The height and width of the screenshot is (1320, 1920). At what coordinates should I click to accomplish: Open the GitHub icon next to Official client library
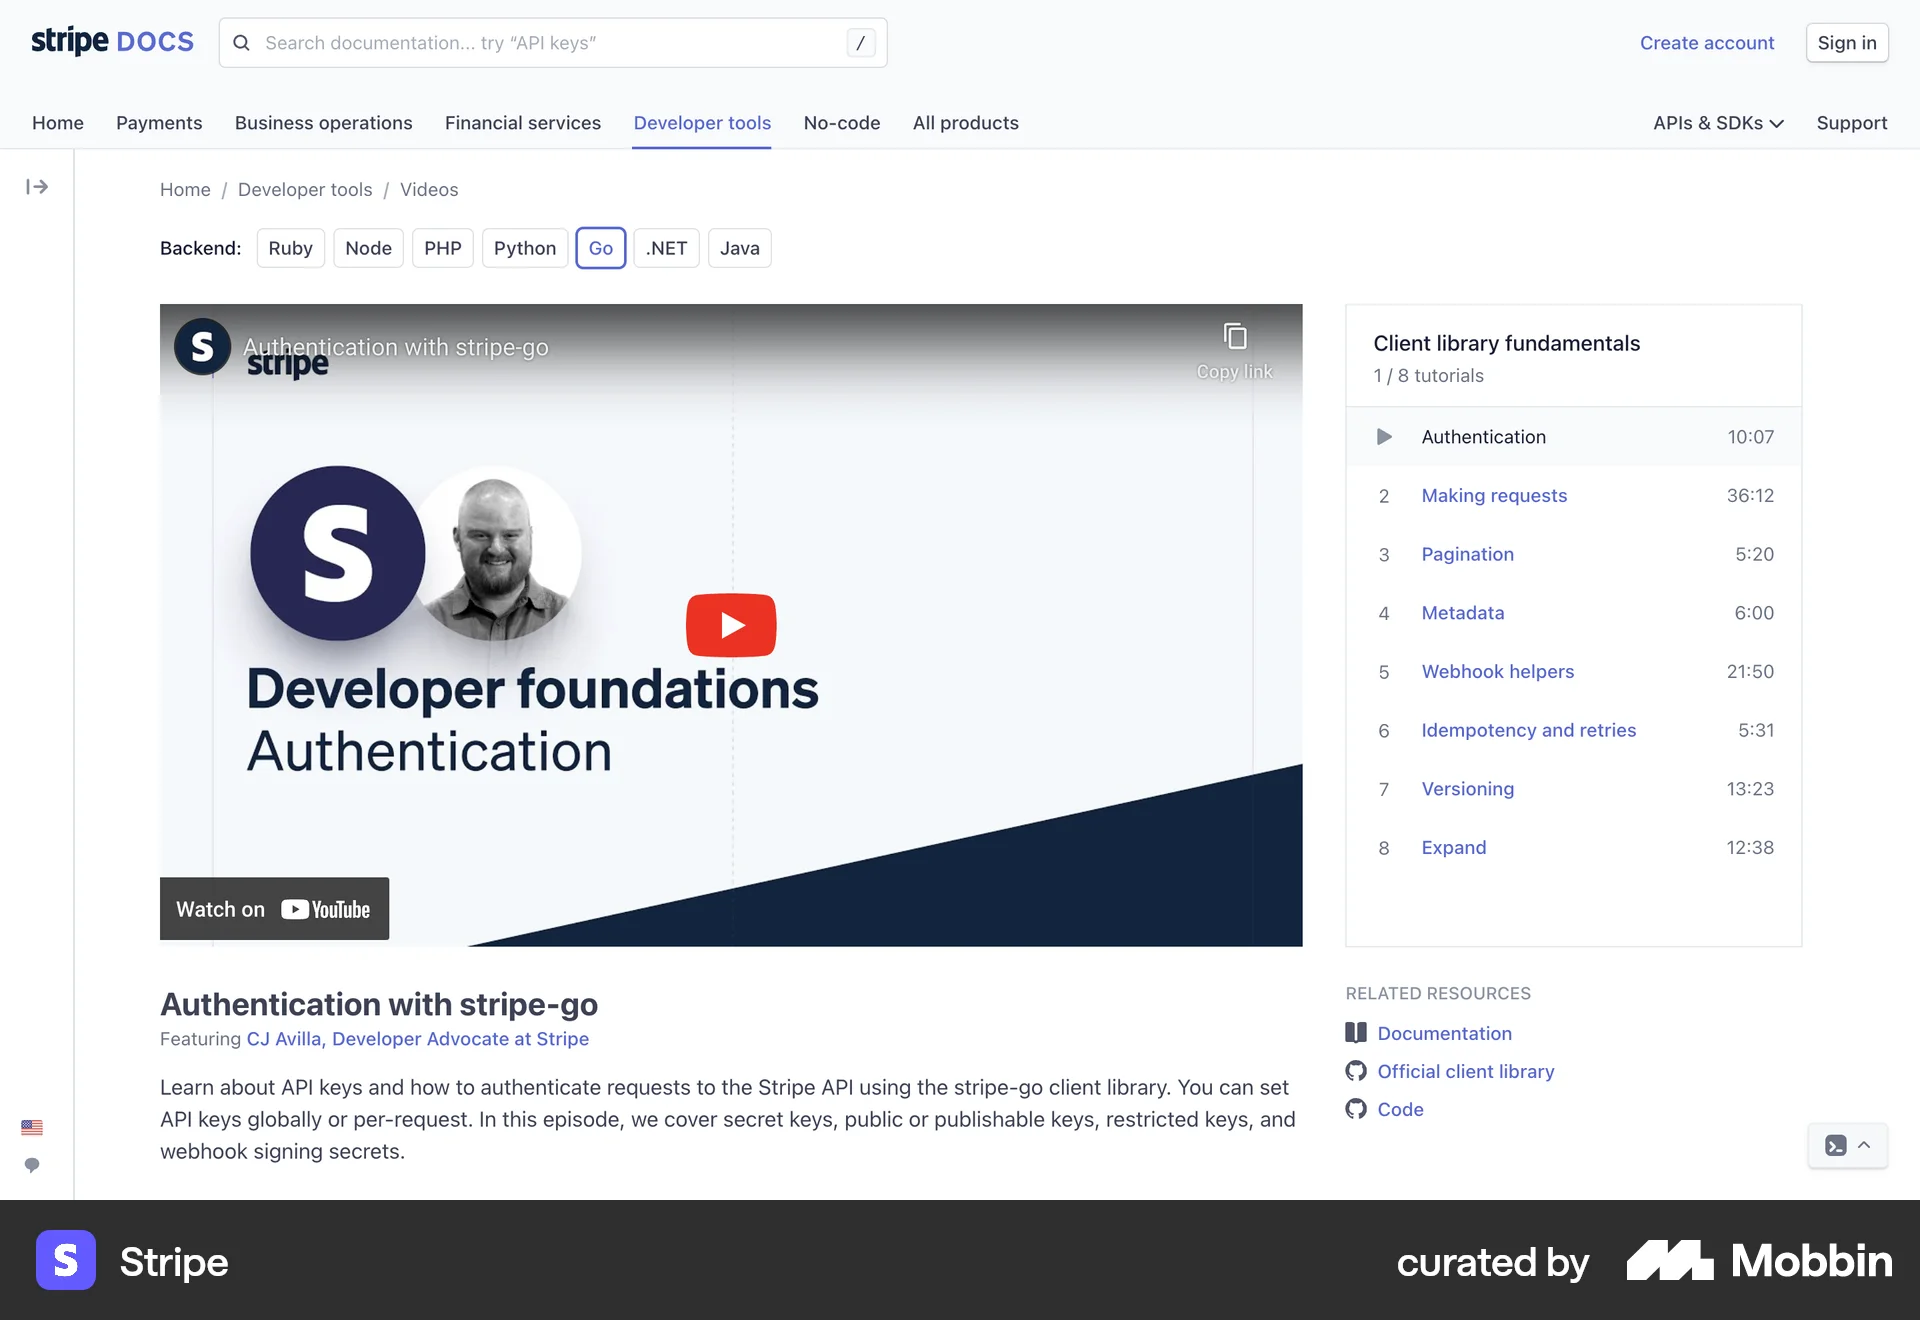pos(1356,1071)
